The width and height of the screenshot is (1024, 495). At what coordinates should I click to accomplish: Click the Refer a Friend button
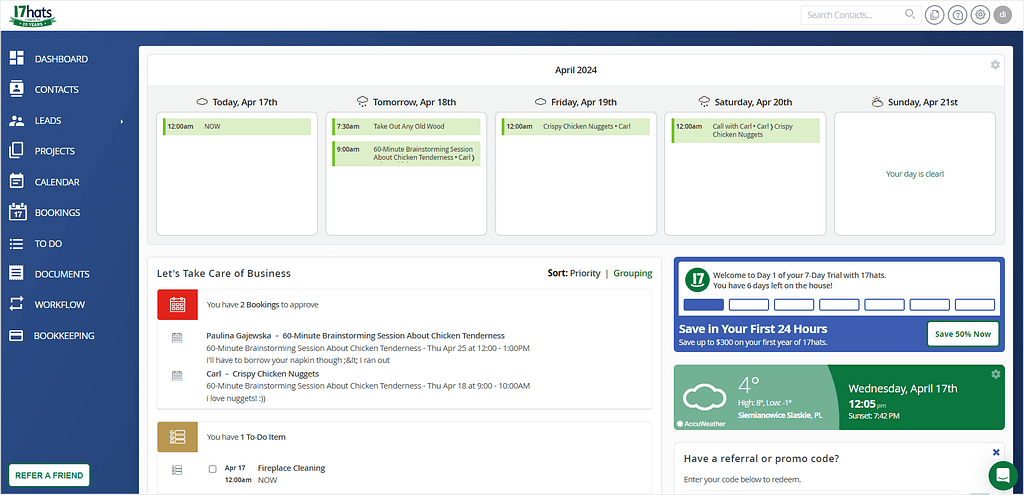(x=49, y=475)
